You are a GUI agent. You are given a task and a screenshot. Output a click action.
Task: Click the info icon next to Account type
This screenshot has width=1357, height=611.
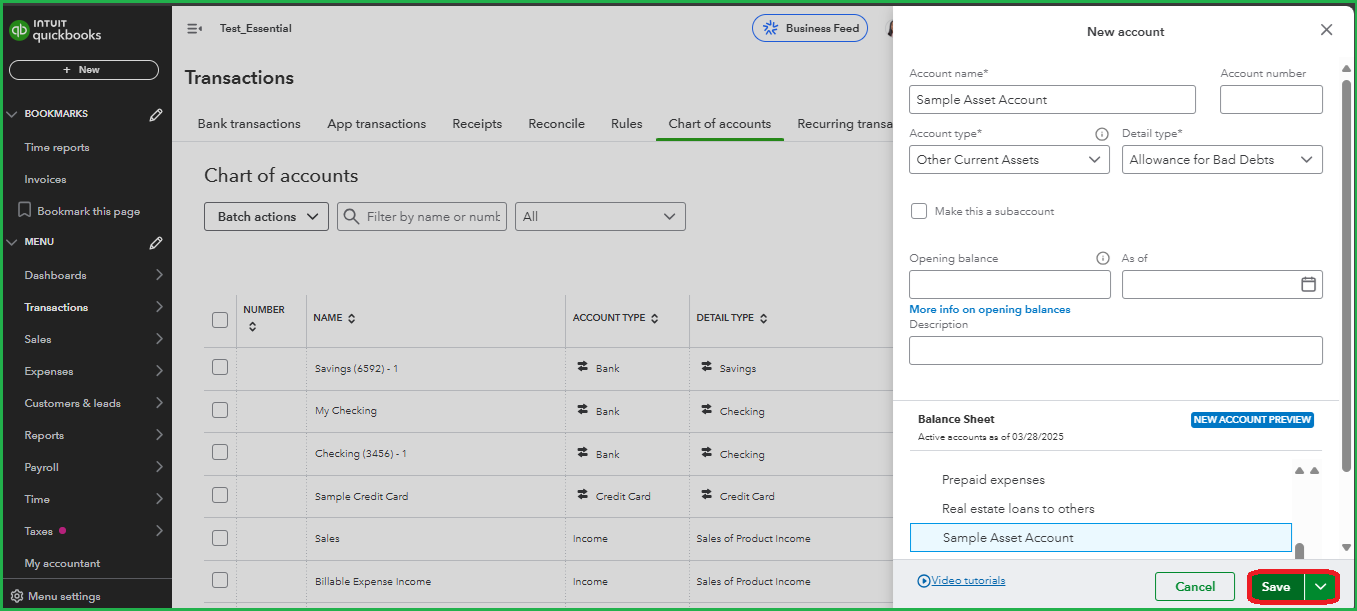[x=1101, y=133]
